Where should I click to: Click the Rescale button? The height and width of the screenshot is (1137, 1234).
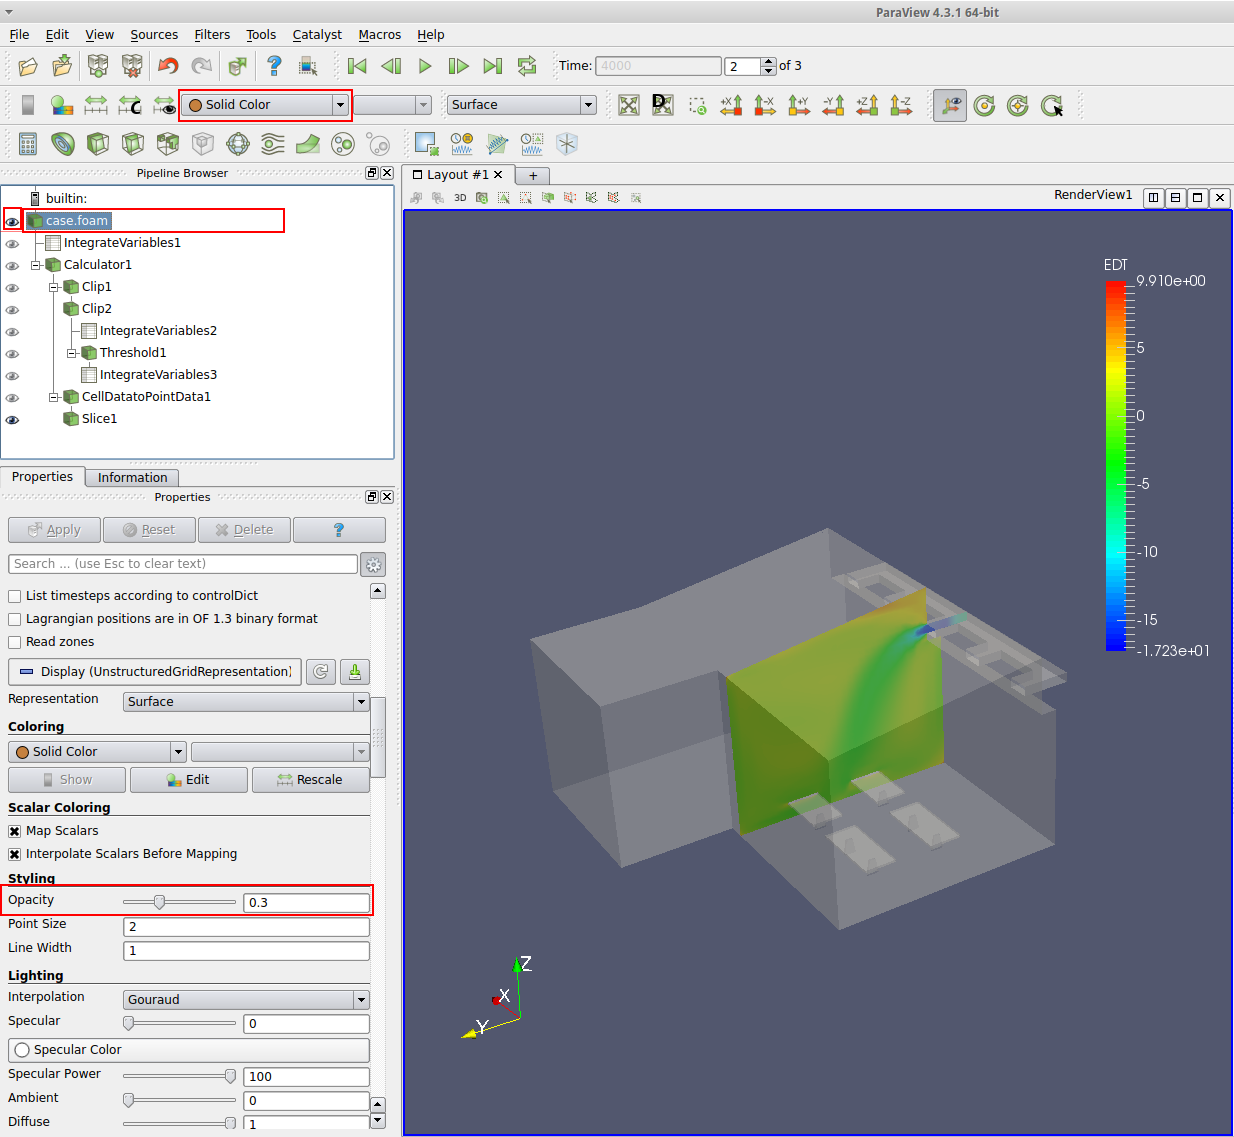tap(310, 780)
